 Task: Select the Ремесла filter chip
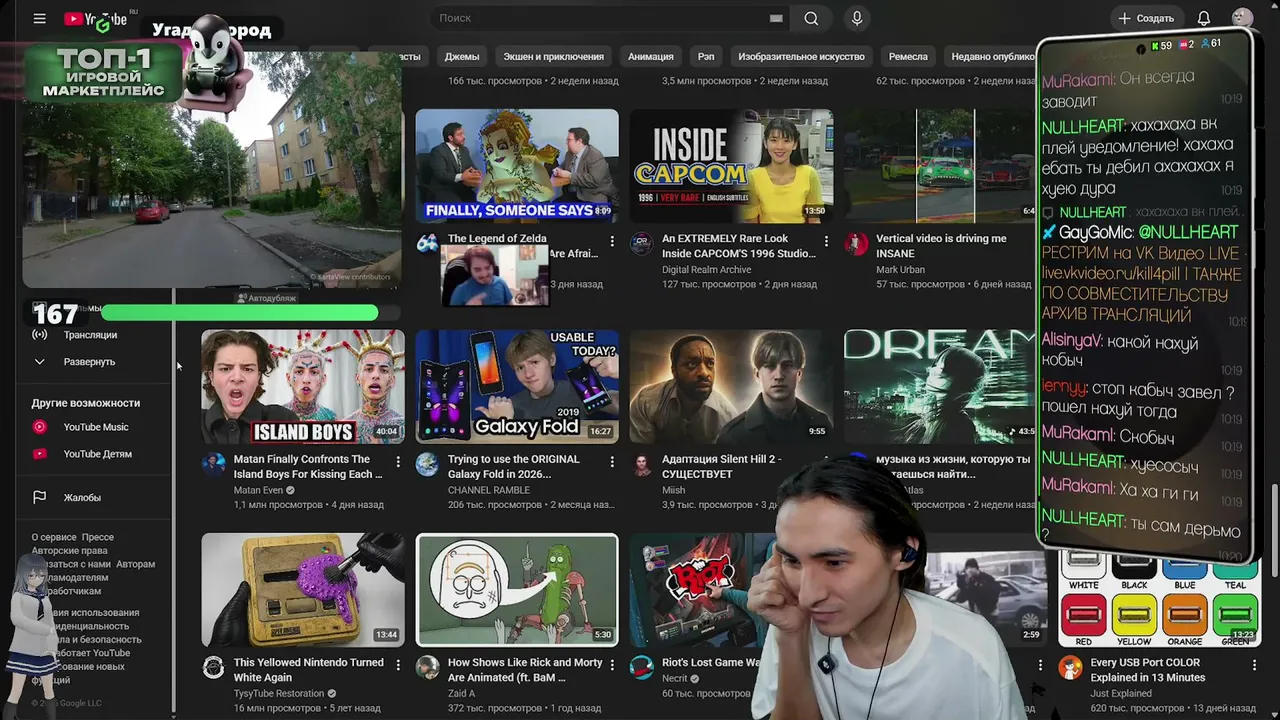pos(908,56)
